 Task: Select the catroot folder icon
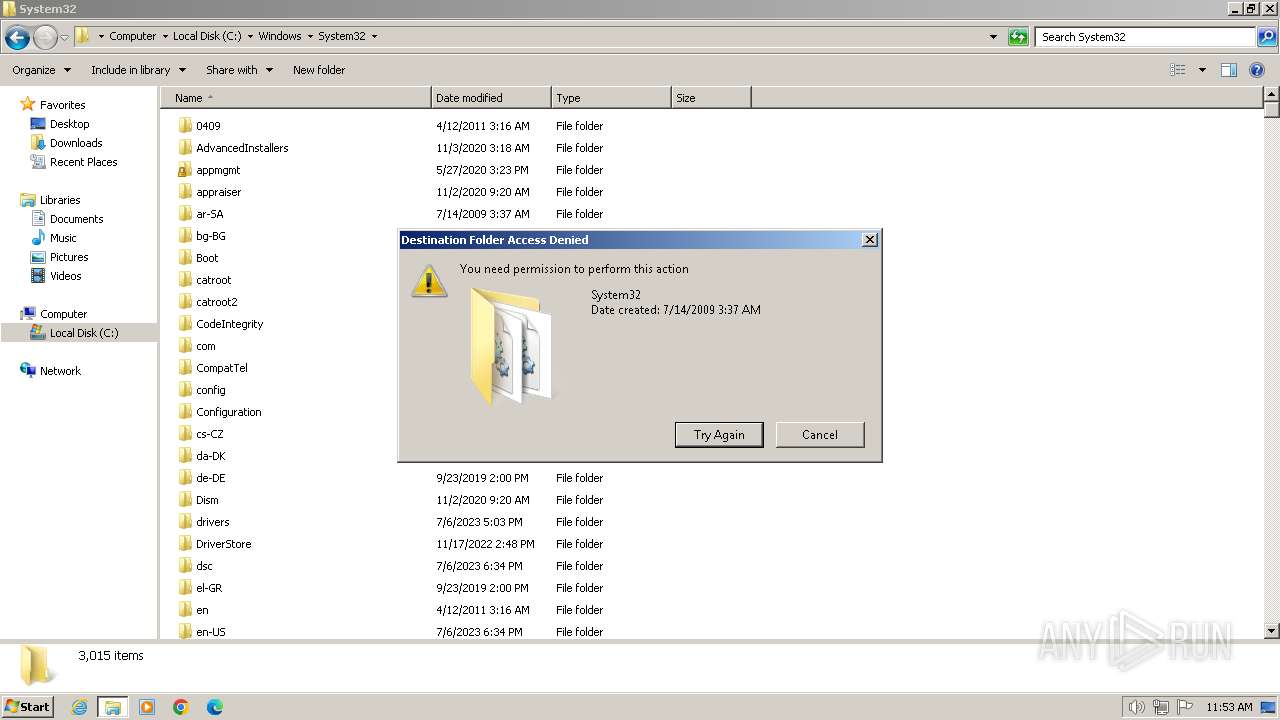click(x=185, y=280)
